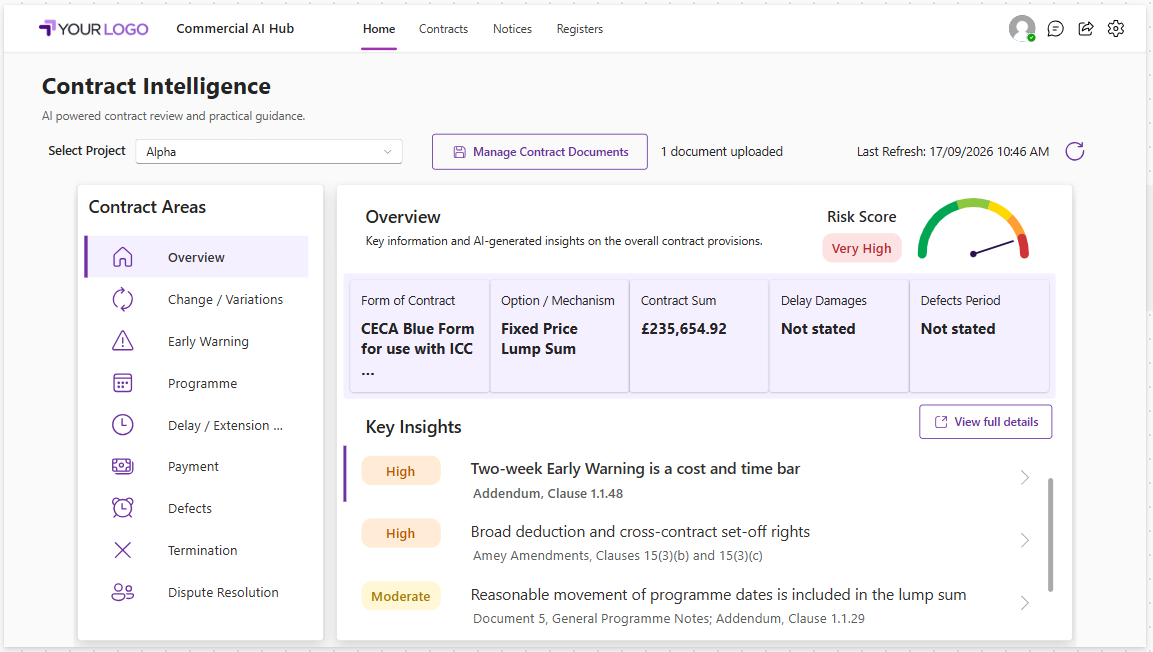Viewport: 1153px width, 652px height.
Task: Click the save icon in Manage Contract Documents
Action: pyautogui.click(x=460, y=152)
